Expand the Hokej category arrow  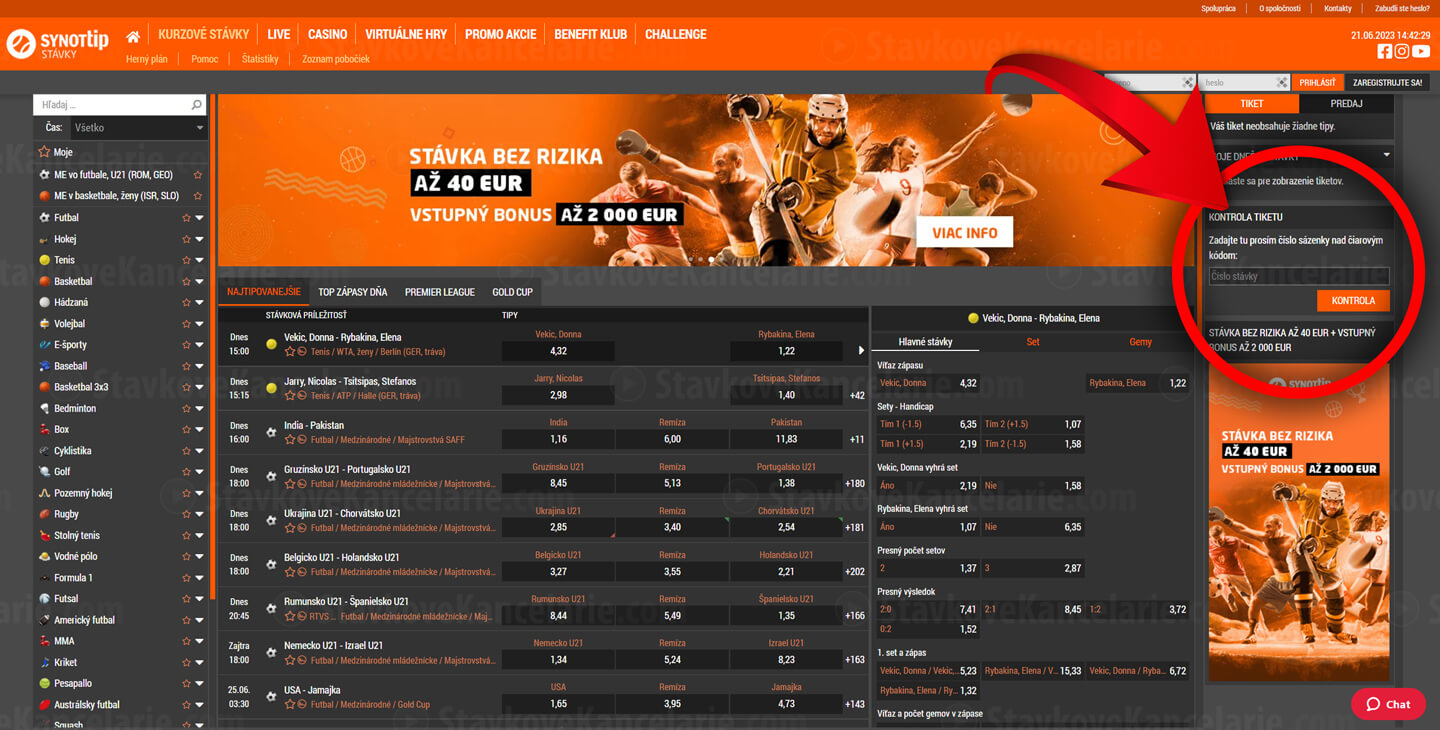coord(199,239)
